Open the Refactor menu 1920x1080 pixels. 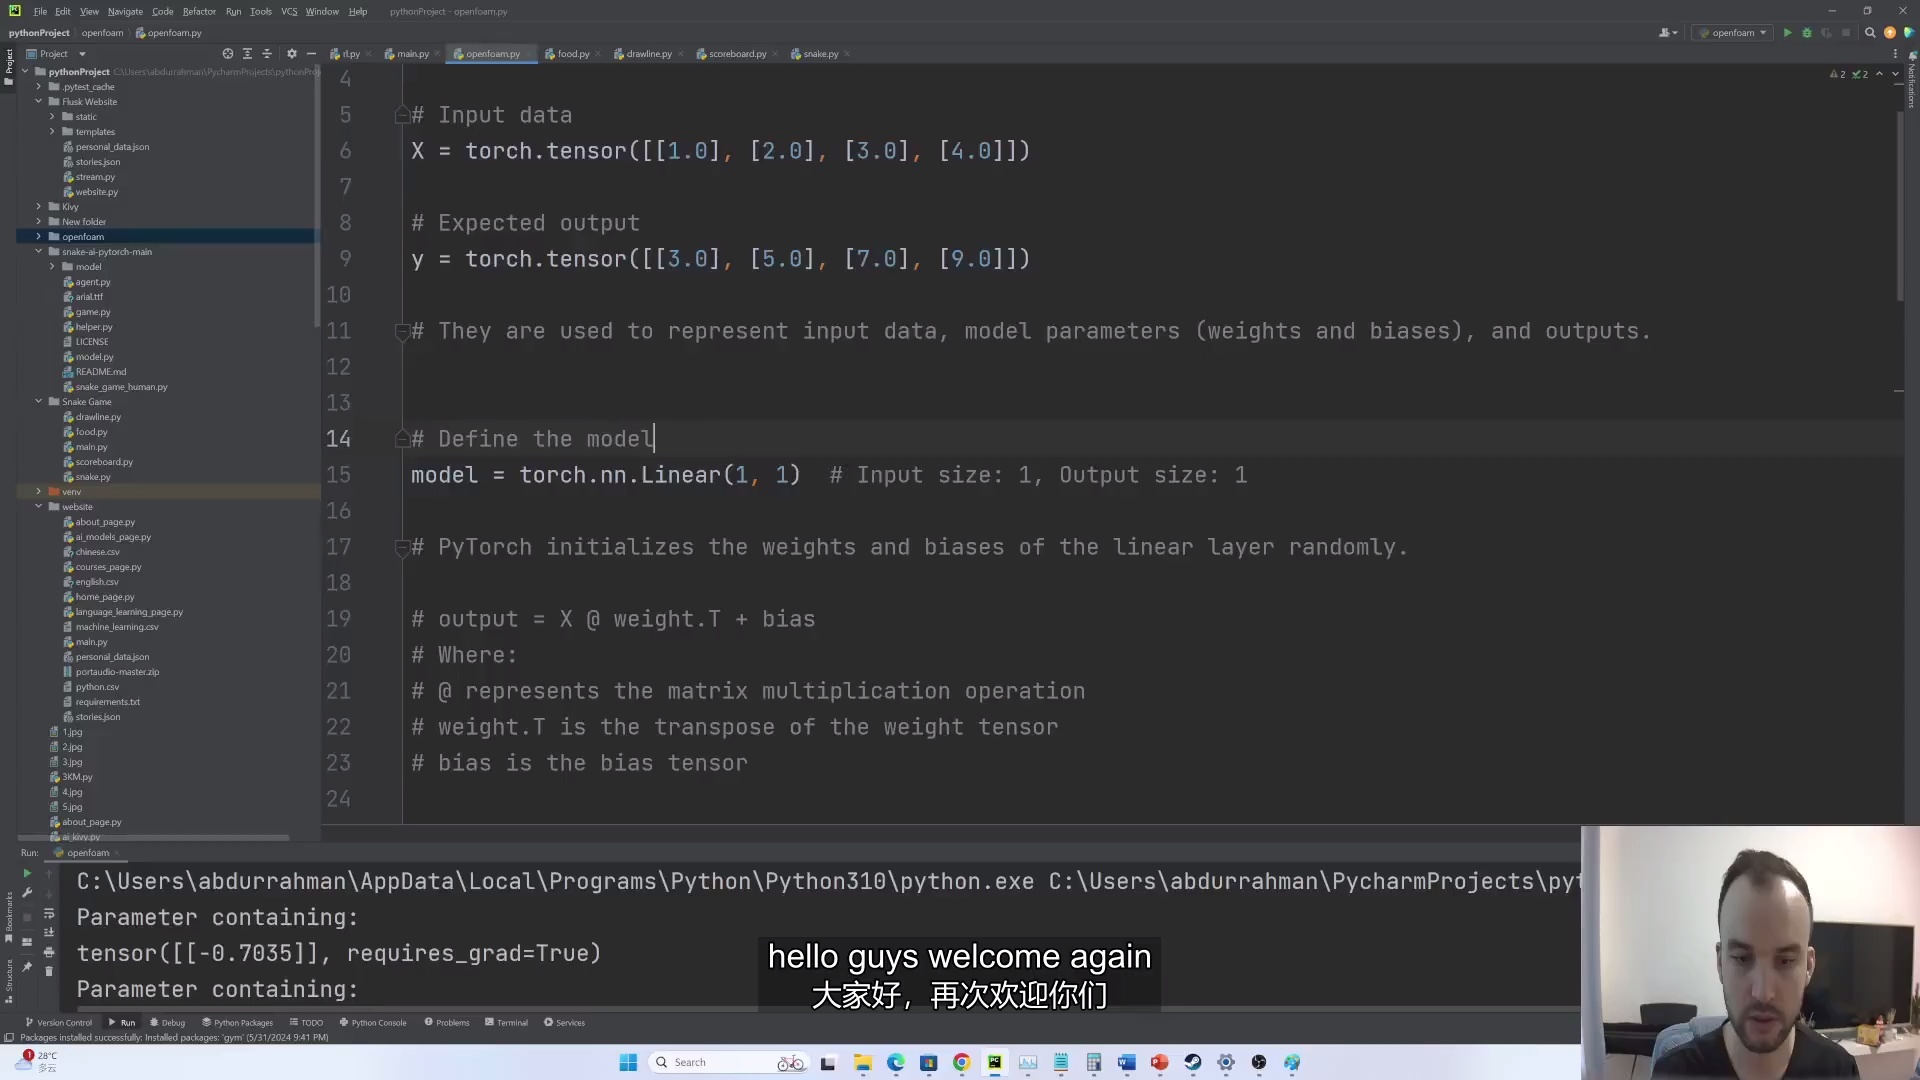pos(199,11)
